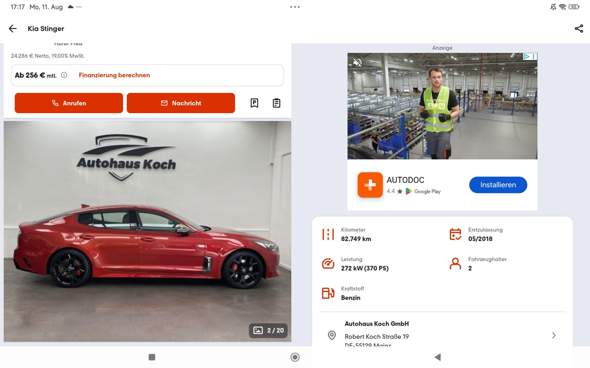Open gallery via 2 / 20 counter
The height and width of the screenshot is (368, 590).
268,330
